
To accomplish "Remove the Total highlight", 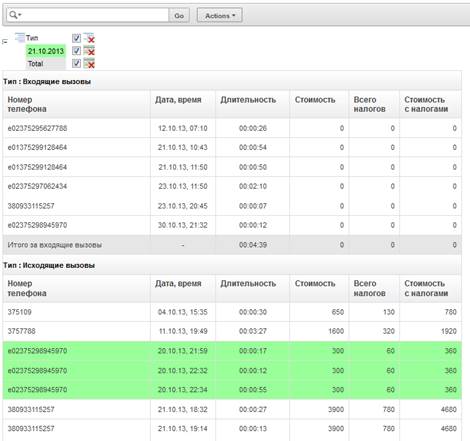I will [89, 63].
